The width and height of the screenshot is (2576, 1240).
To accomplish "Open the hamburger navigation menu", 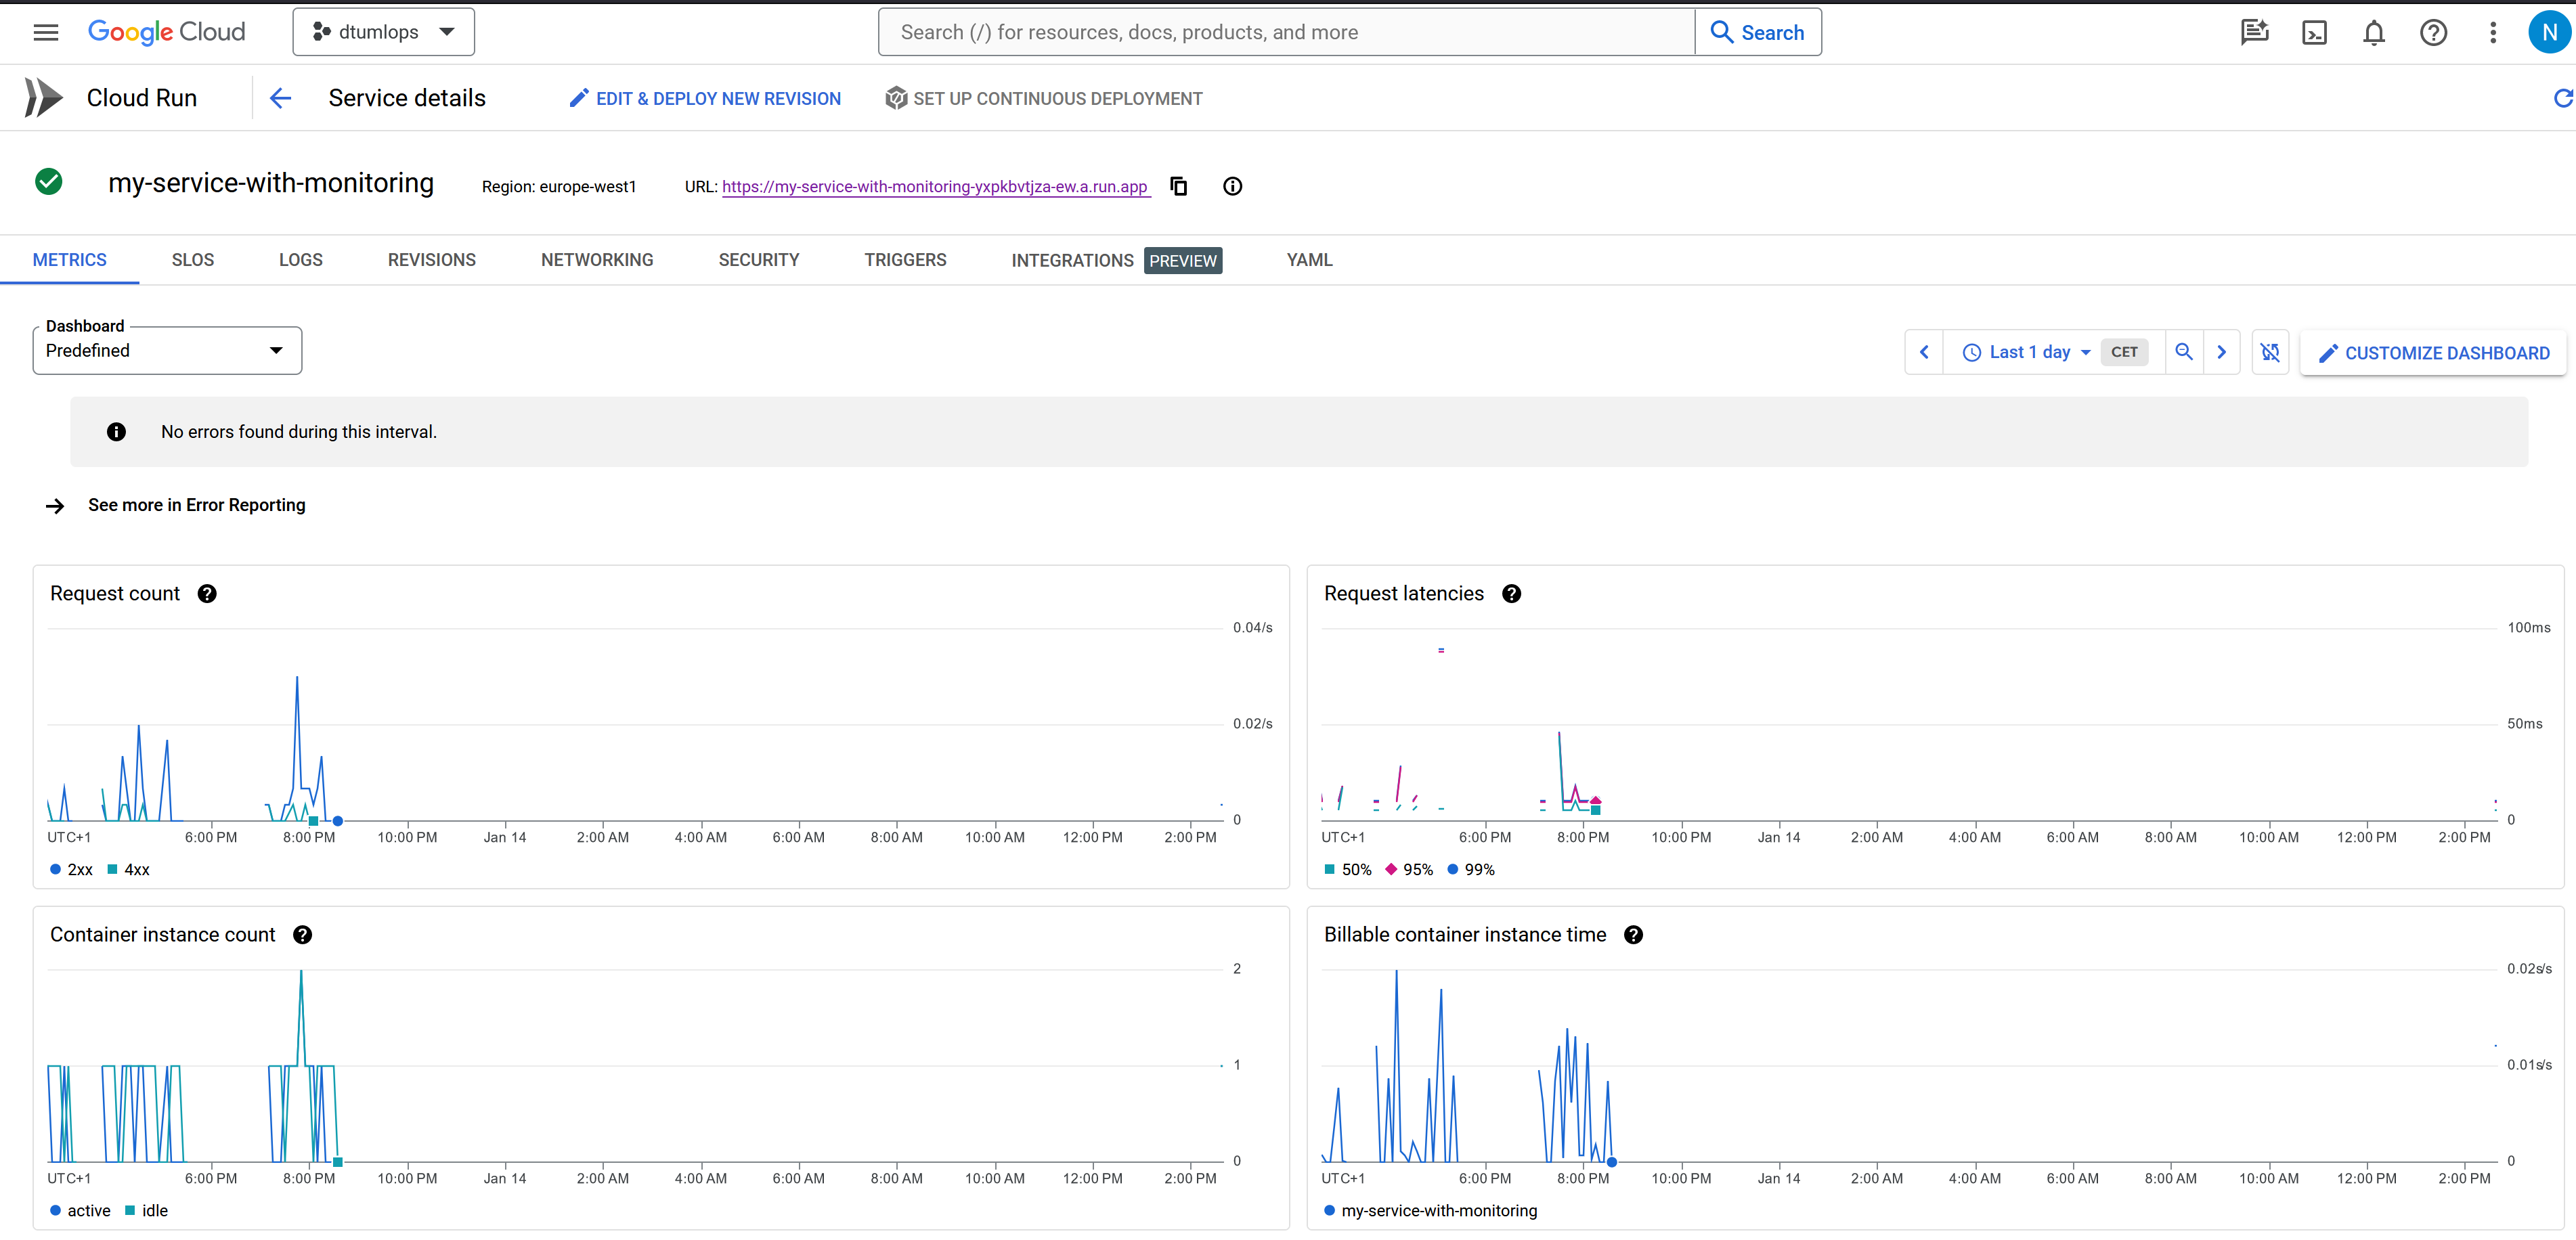I will pyautogui.click(x=46, y=32).
